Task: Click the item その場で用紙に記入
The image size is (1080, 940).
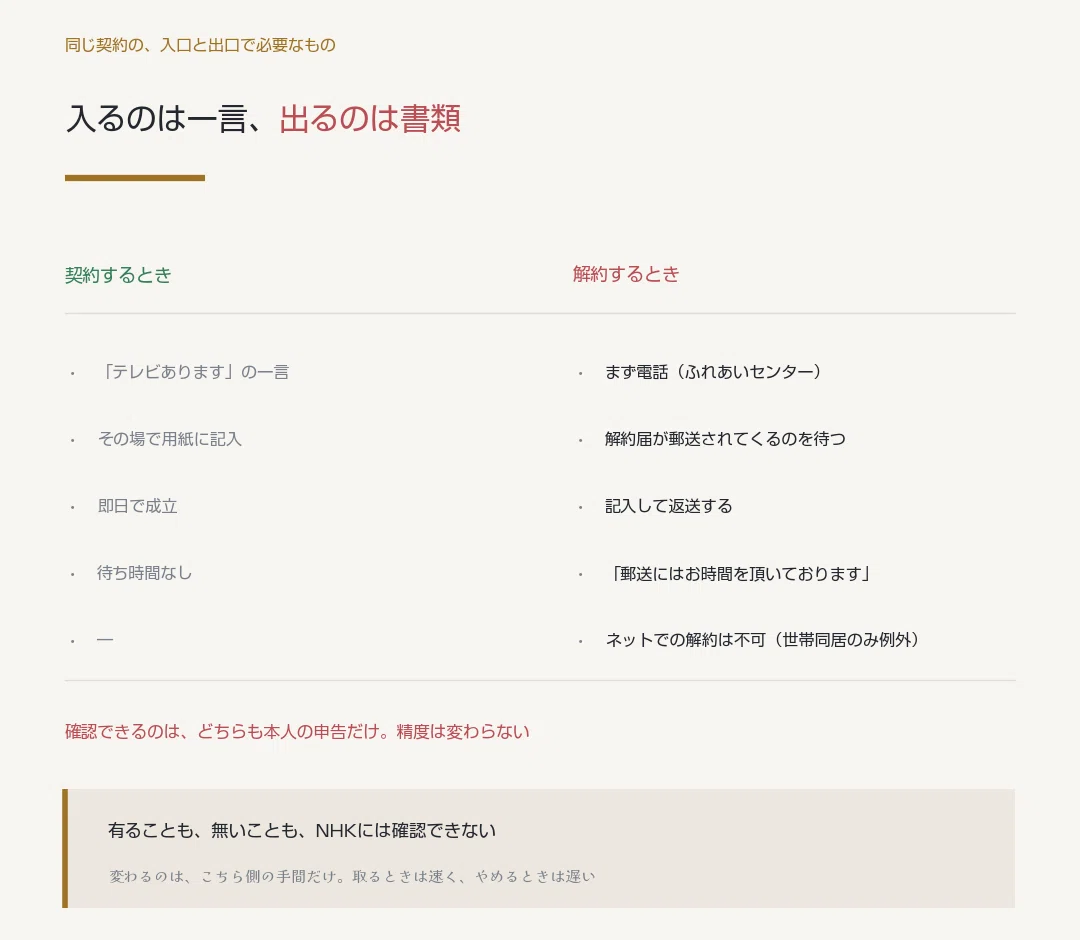Action: click(x=169, y=439)
